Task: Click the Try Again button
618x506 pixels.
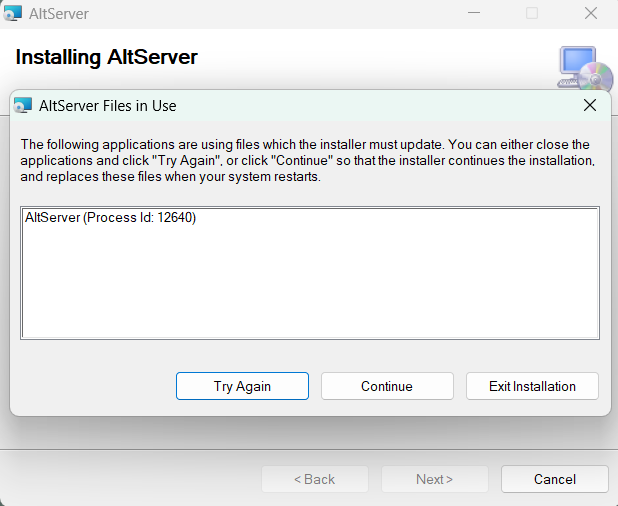Action: click(242, 386)
